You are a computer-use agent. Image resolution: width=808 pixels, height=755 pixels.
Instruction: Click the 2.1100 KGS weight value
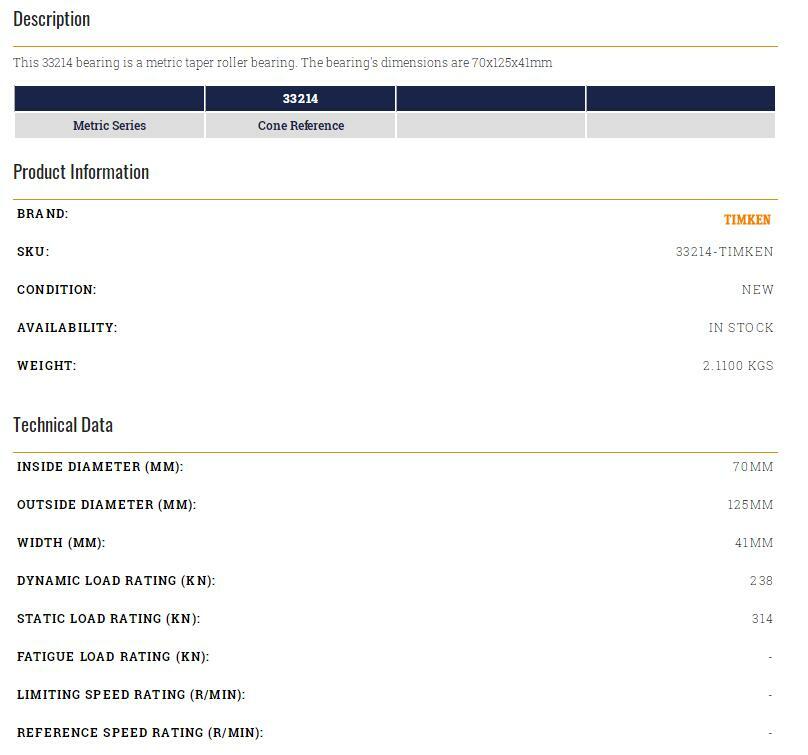pyautogui.click(x=737, y=366)
